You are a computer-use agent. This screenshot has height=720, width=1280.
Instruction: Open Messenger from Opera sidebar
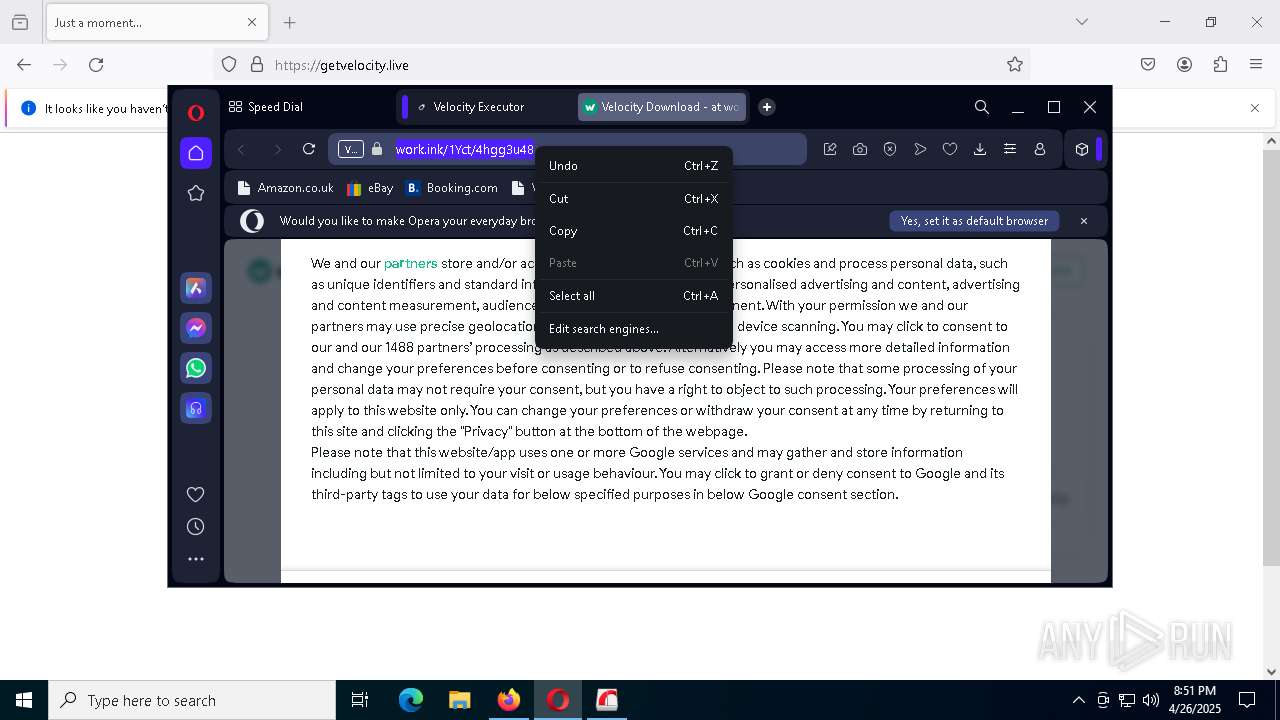pyautogui.click(x=196, y=328)
